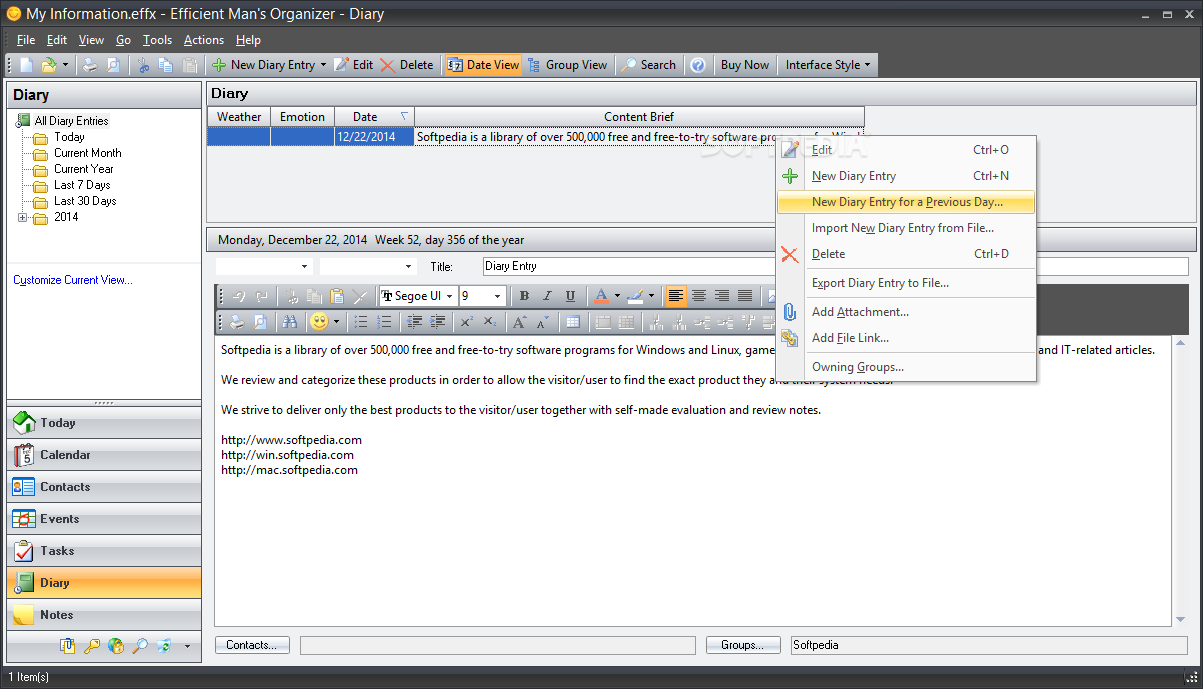Toggle underline formatting
The height and width of the screenshot is (689, 1203).
point(570,296)
